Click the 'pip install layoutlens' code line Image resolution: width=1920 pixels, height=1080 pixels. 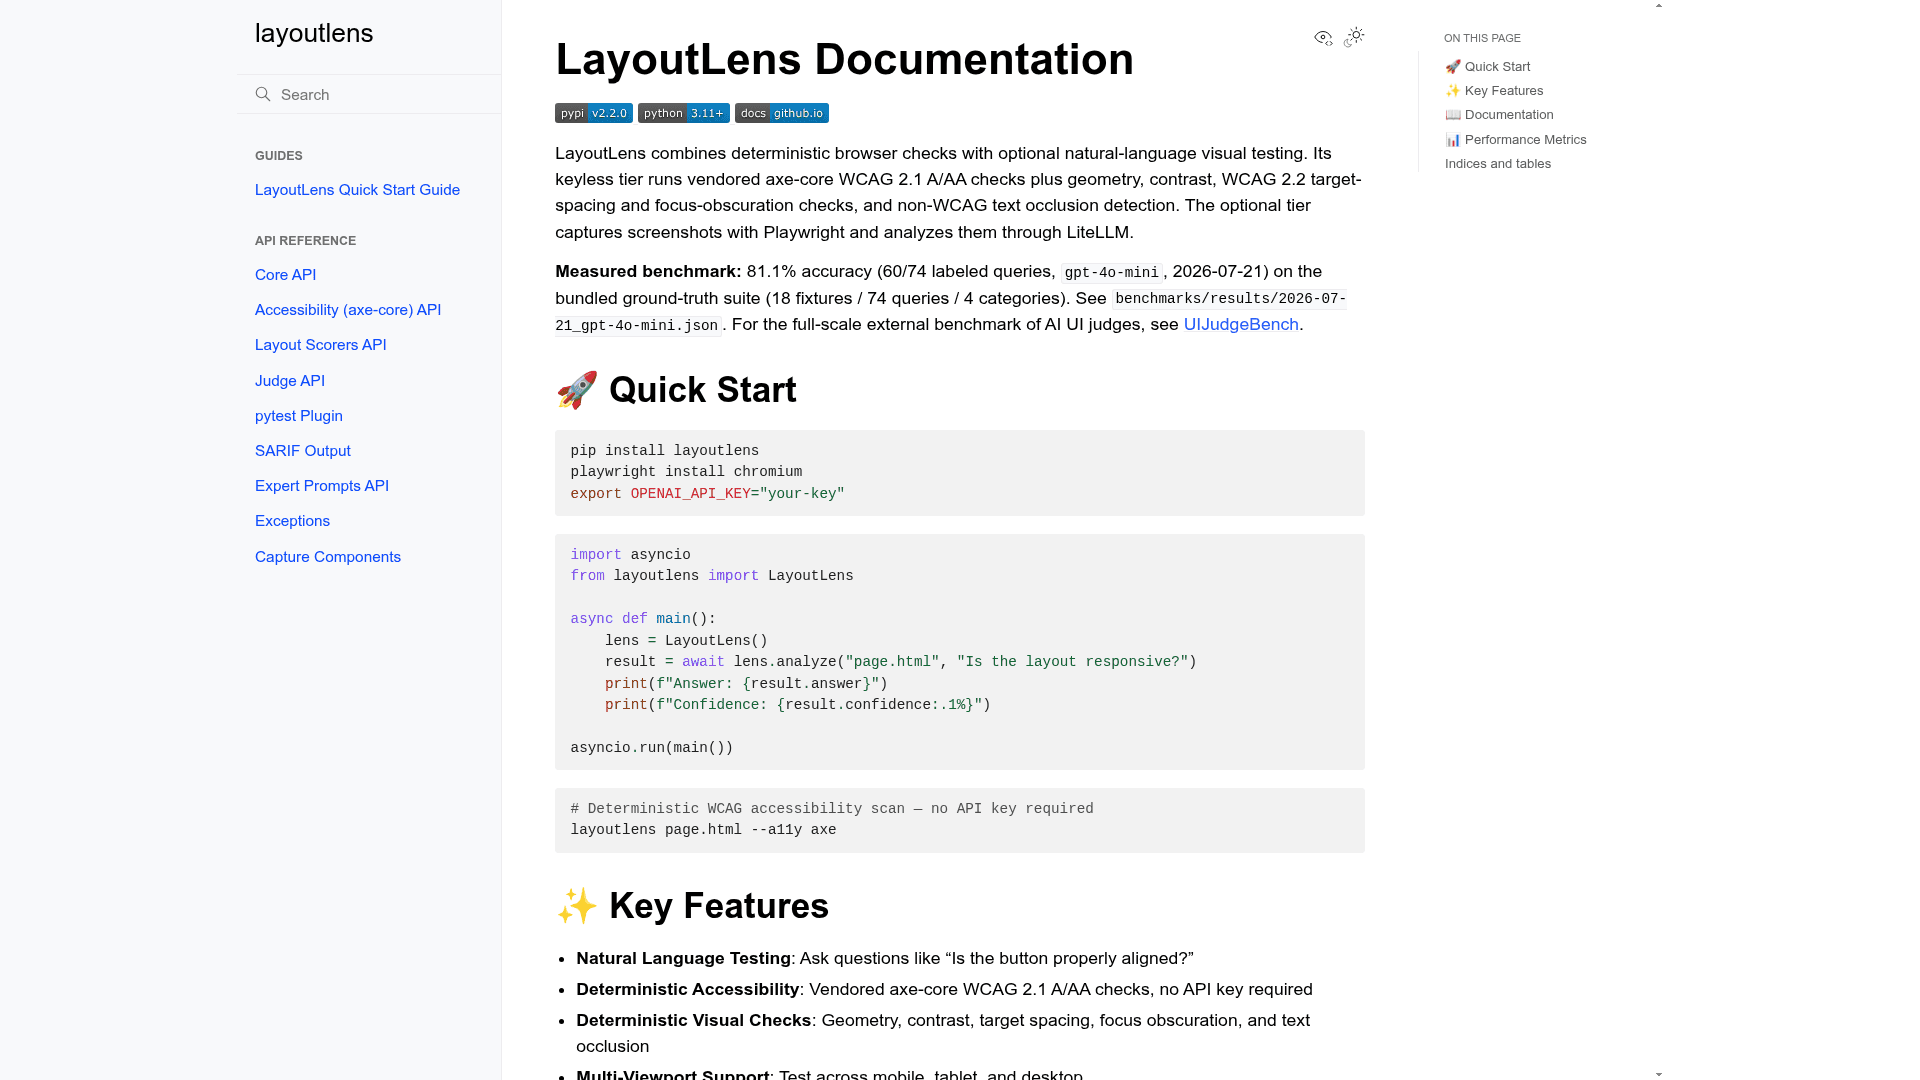(664, 451)
